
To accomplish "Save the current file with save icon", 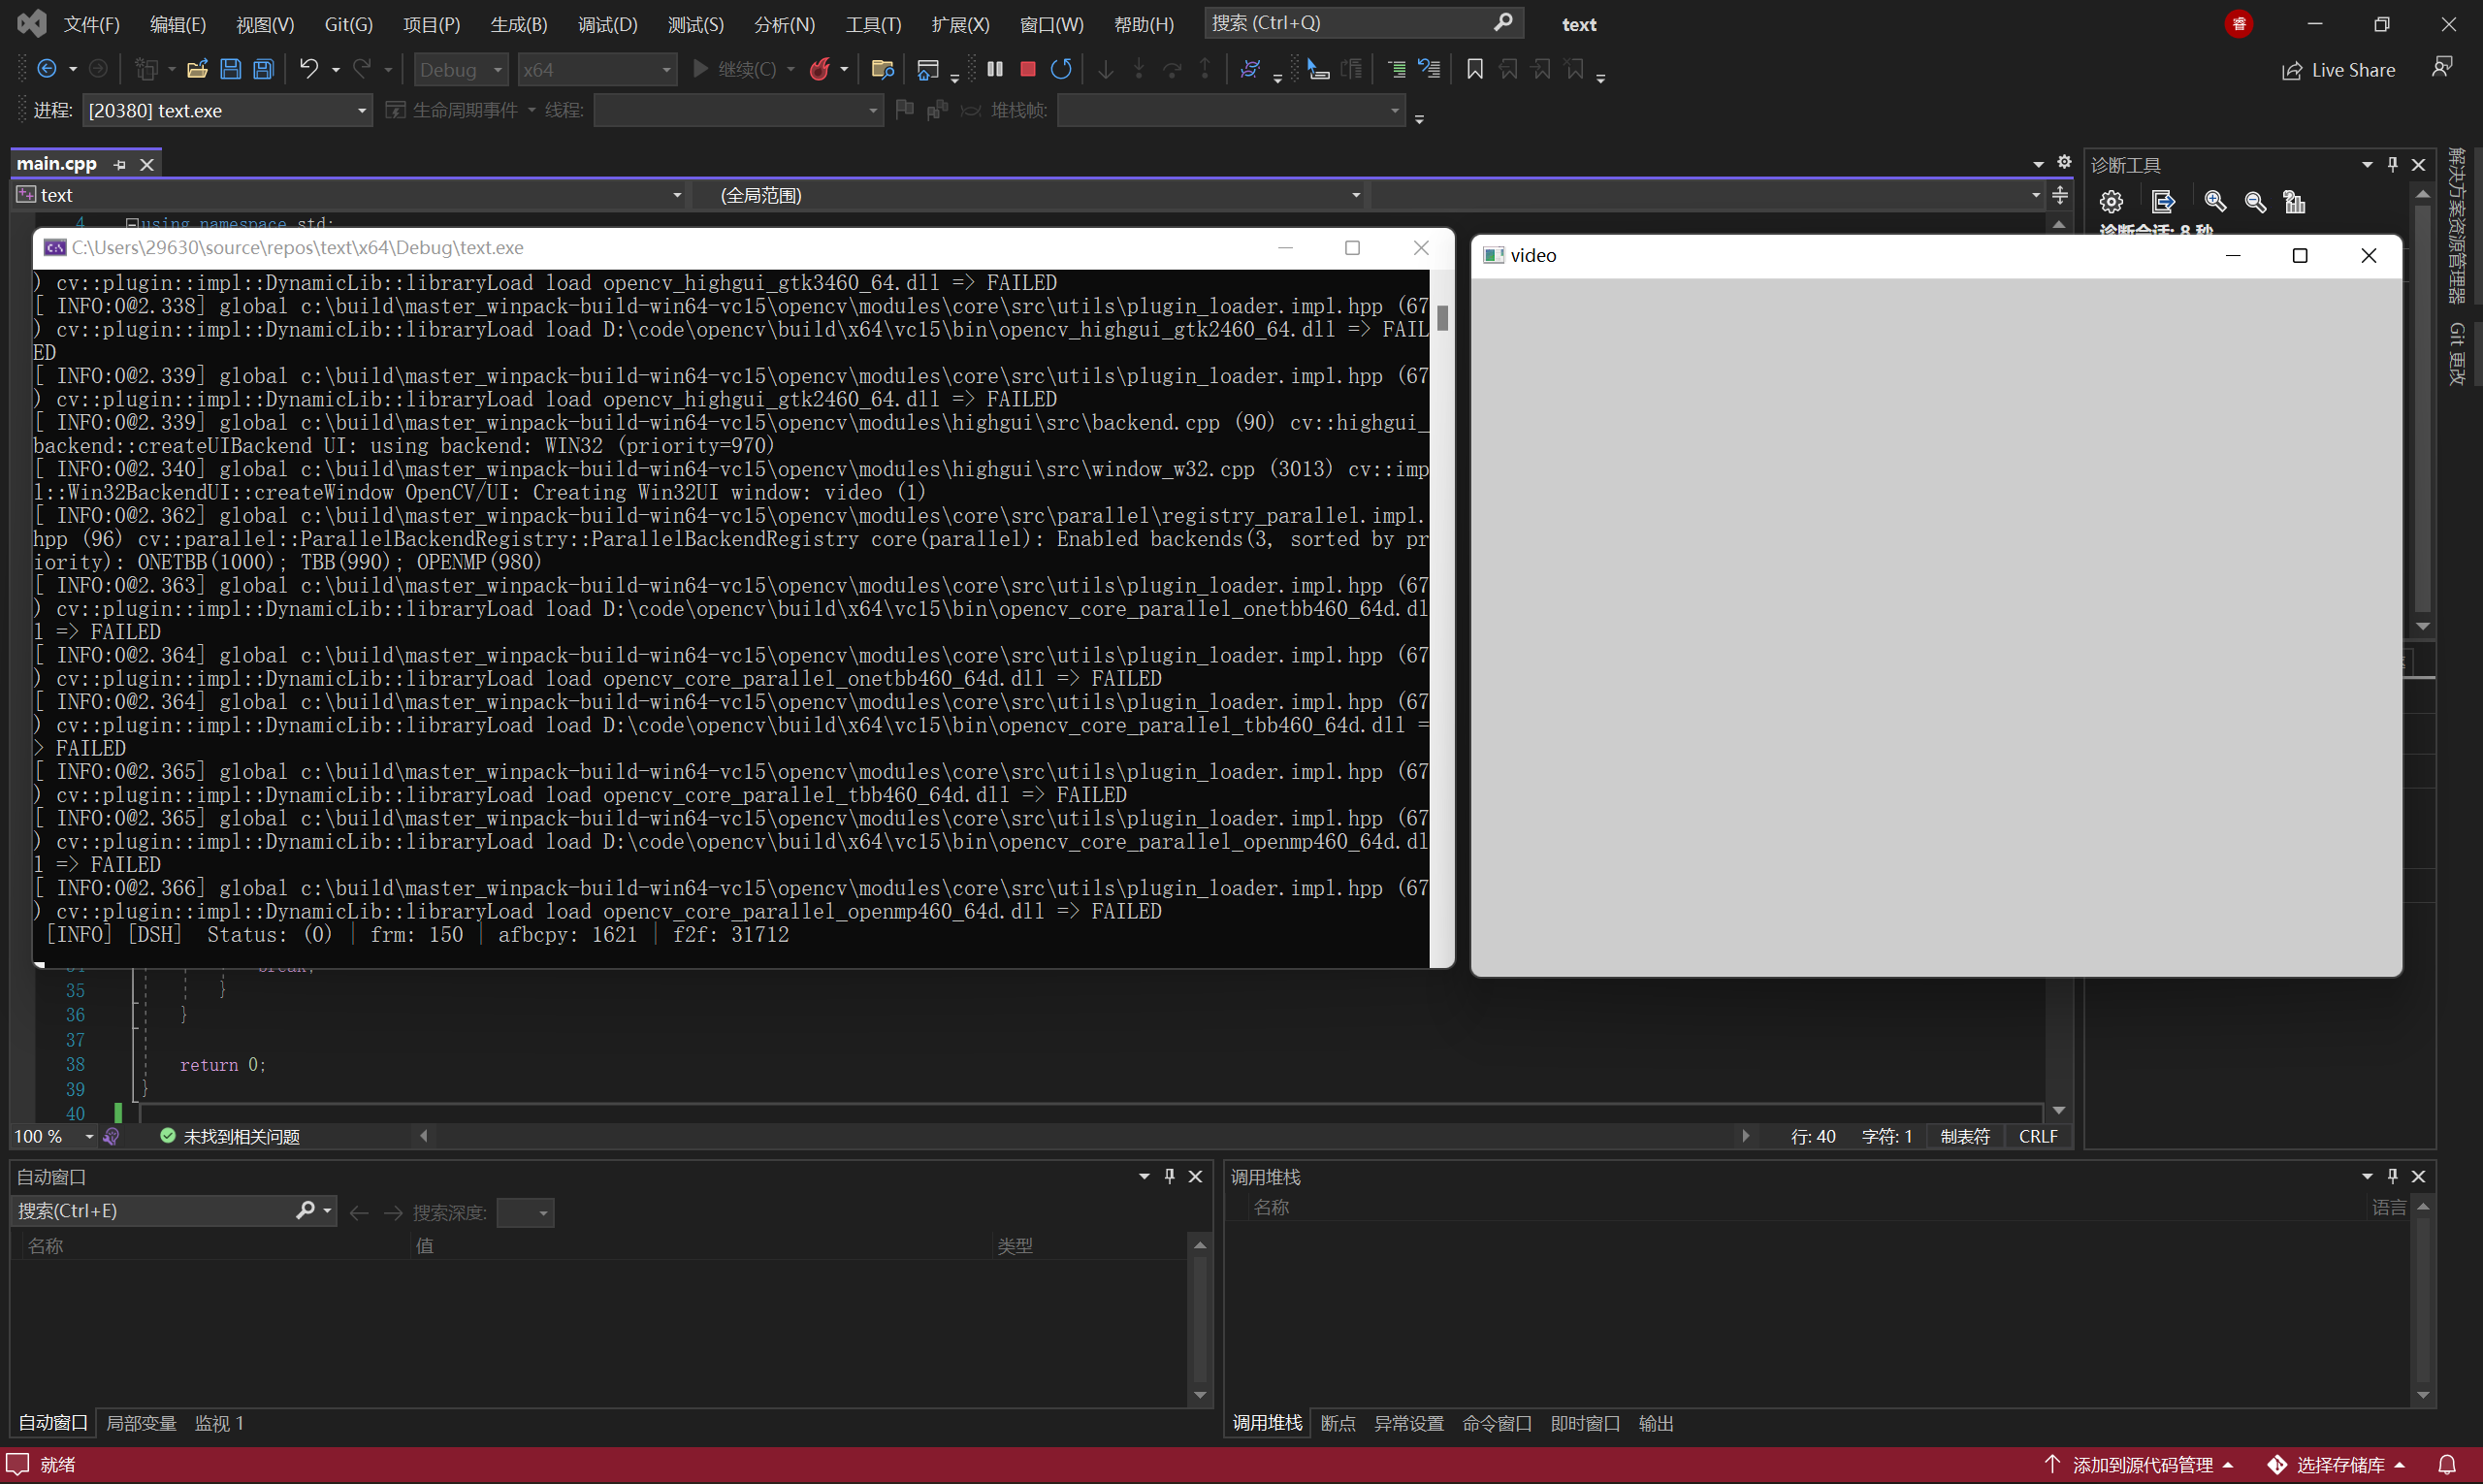I will [x=230, y=69].
